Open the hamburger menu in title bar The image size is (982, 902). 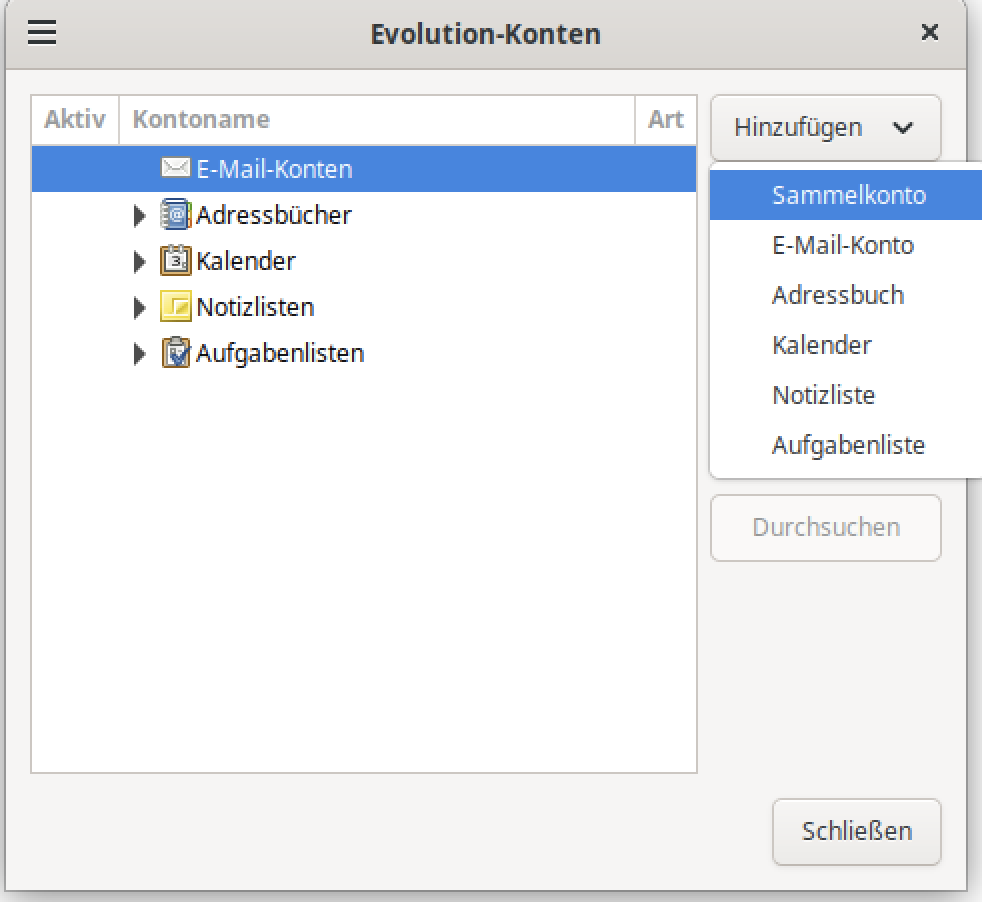pyautogui.click(x=42, y=34)
